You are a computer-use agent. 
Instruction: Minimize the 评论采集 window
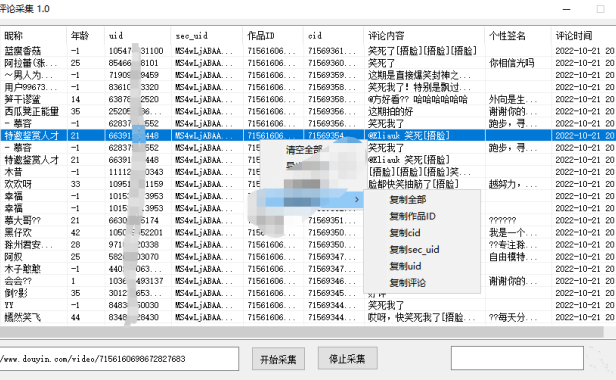pos(566,9)
